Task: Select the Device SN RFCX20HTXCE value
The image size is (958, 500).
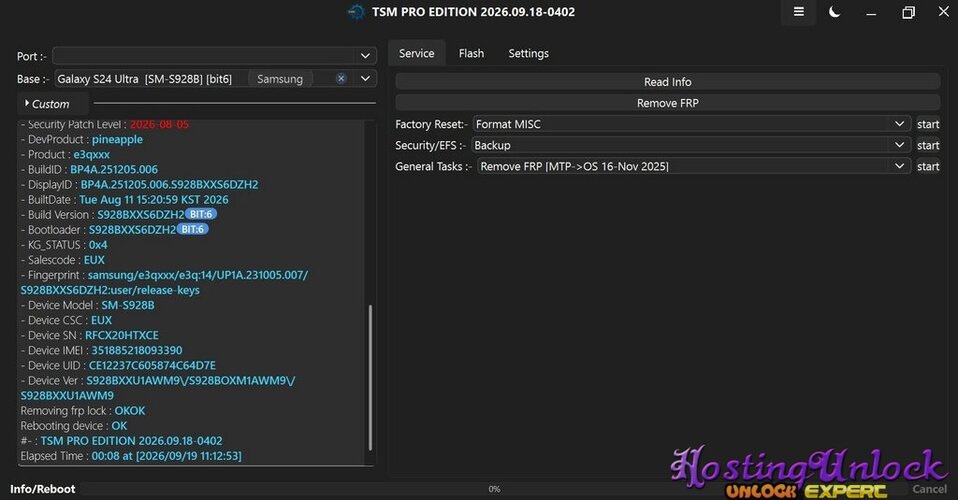Action: [122, 335]
